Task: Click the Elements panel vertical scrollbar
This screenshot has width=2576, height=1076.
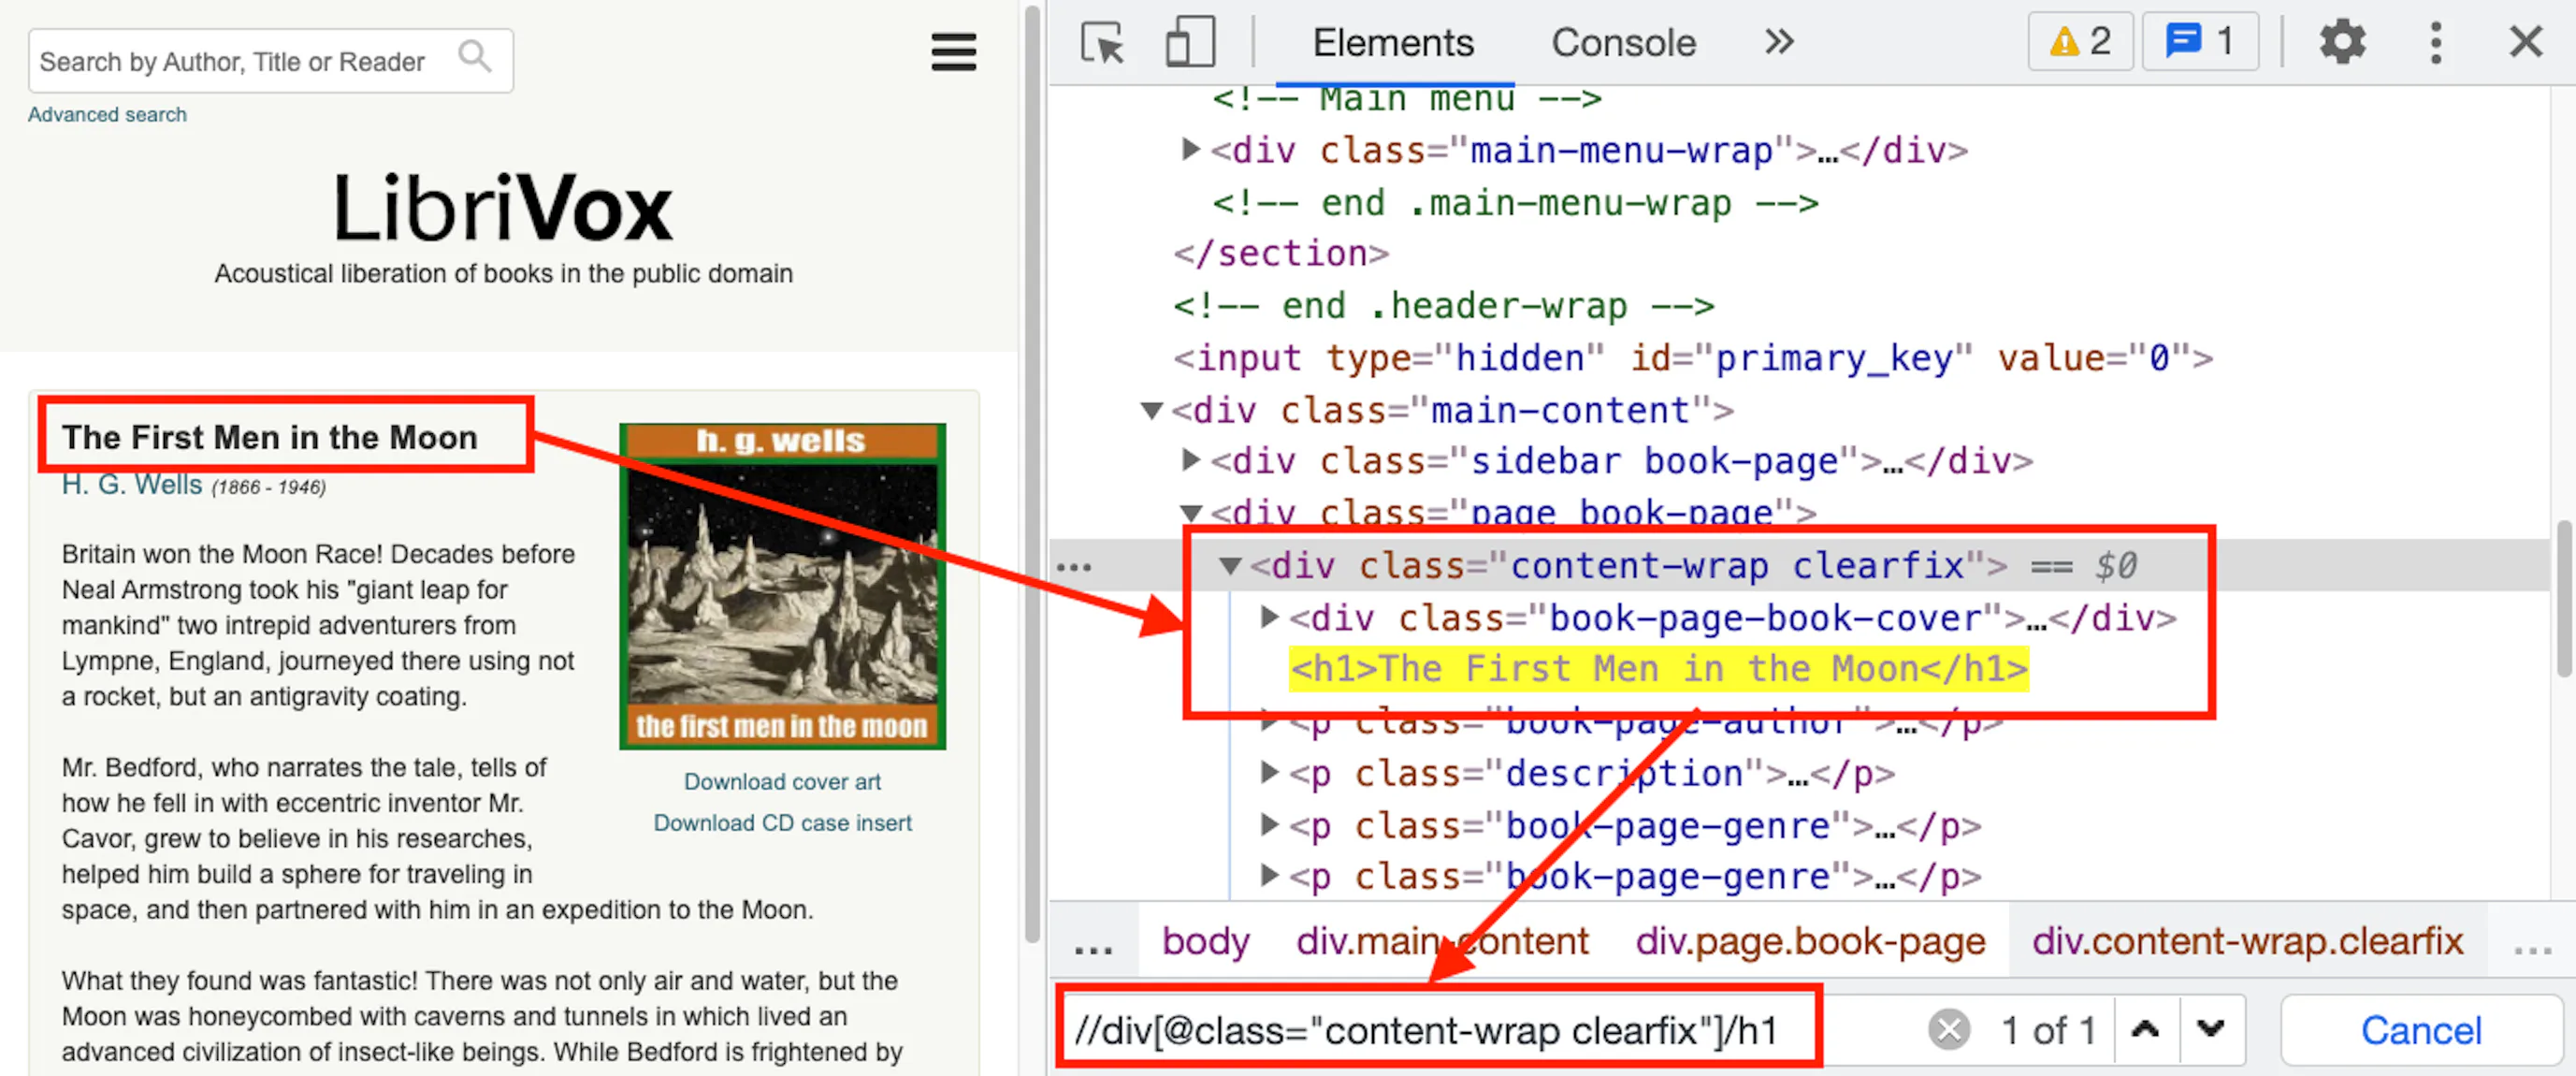Action: pyautogui.click(x=2565, y=598)
